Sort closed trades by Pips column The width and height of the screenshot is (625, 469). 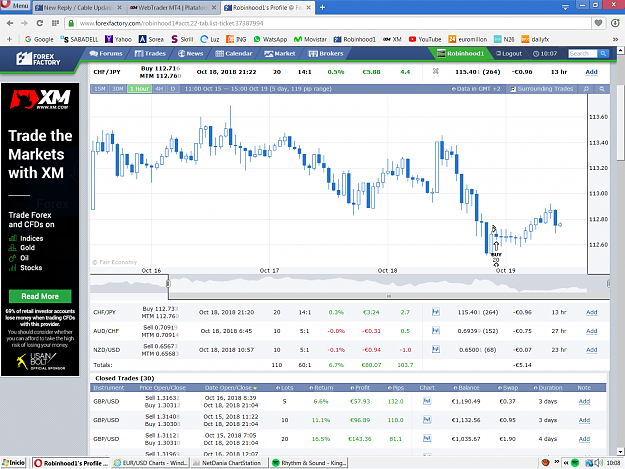(395, 388)
